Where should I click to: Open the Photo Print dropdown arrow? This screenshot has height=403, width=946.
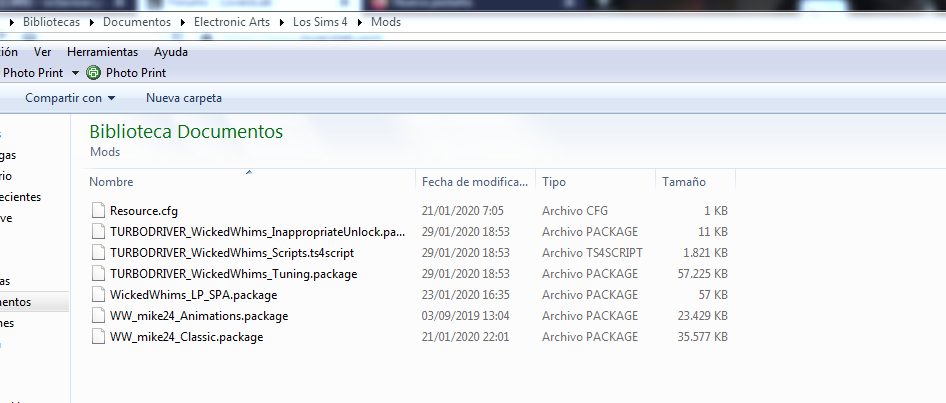(x=75, y=73)
